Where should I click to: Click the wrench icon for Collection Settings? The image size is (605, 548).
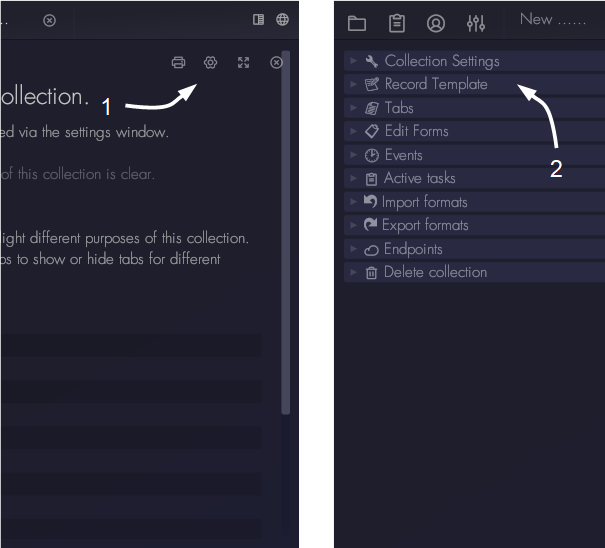click(372, 61)
